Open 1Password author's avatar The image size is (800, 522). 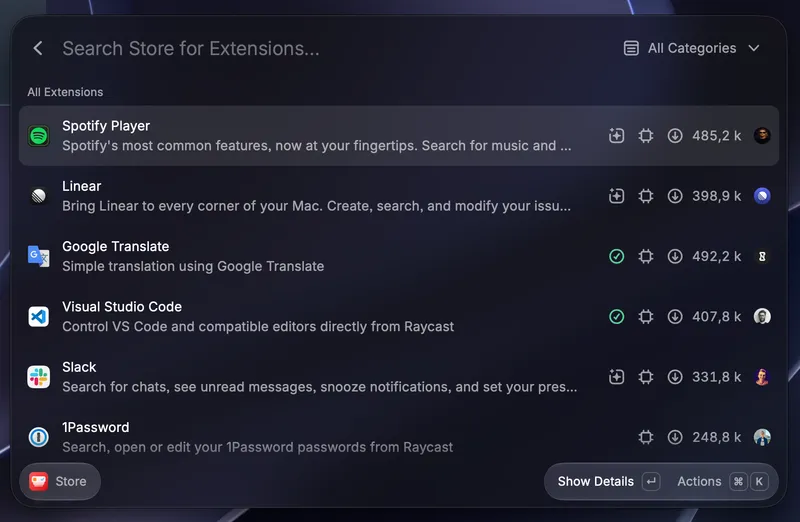click(x=762, y=437)
